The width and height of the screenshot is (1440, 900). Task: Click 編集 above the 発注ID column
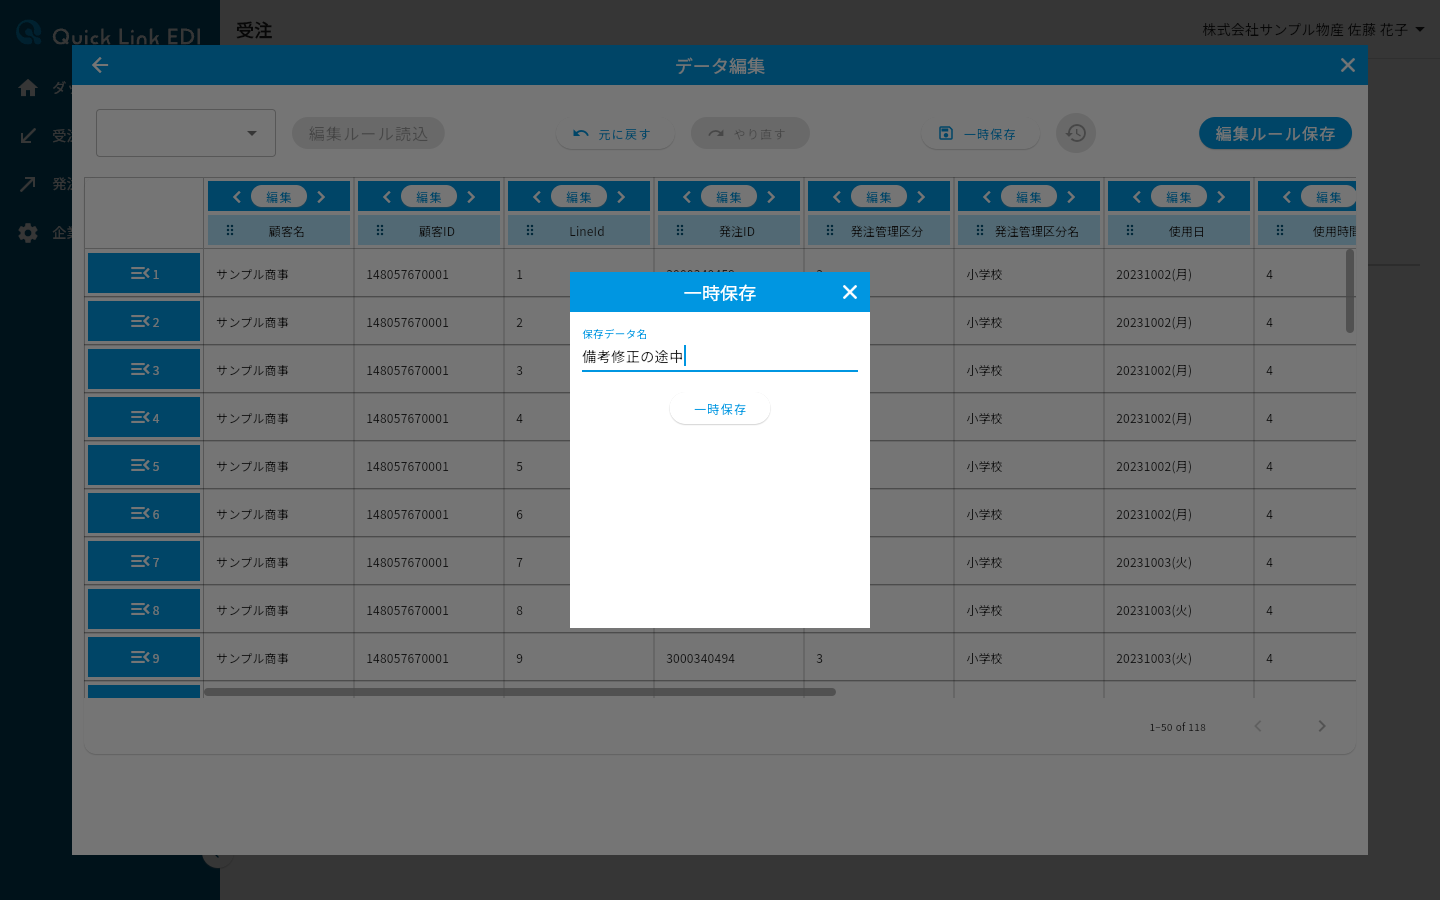pos(729,197)
